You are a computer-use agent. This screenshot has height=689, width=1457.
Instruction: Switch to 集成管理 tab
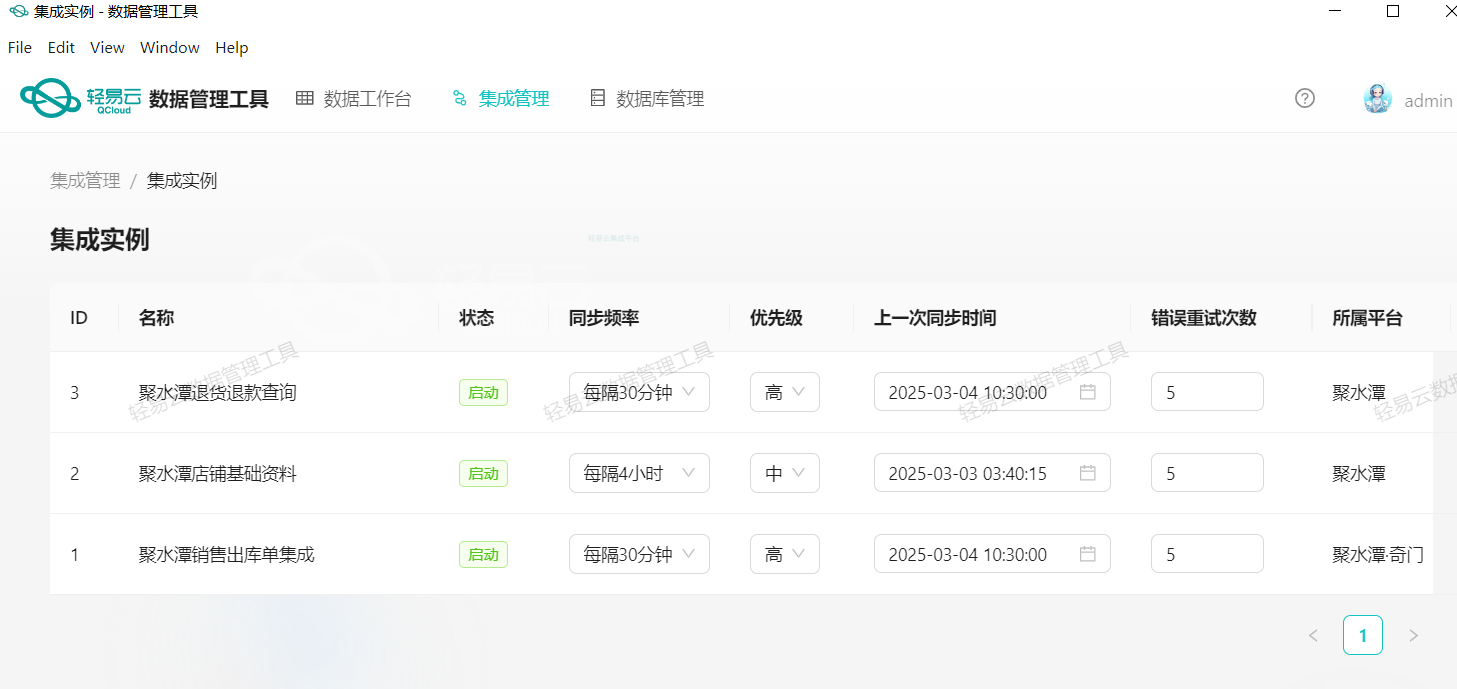501,98
